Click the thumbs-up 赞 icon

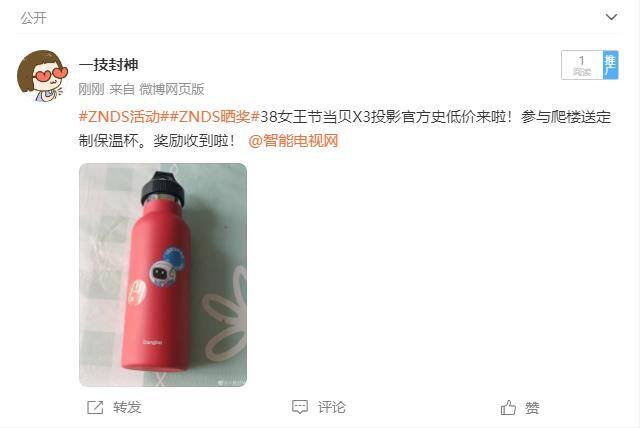coord(508,408)
